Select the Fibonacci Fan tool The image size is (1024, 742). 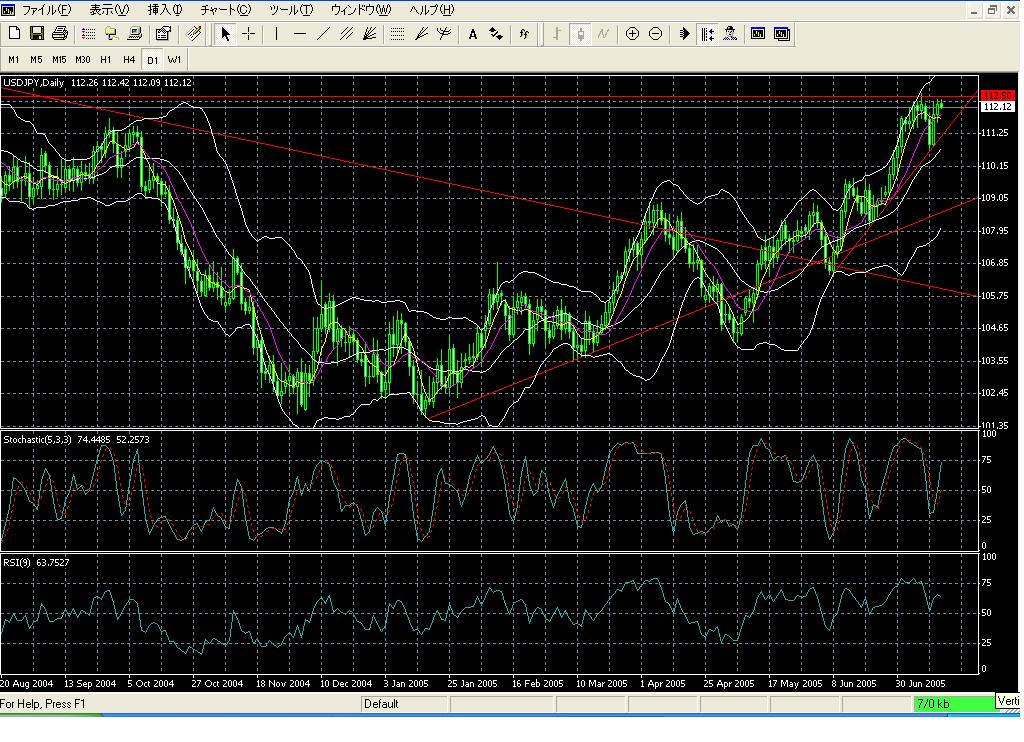pyautogui.click(x=421, y=34)
